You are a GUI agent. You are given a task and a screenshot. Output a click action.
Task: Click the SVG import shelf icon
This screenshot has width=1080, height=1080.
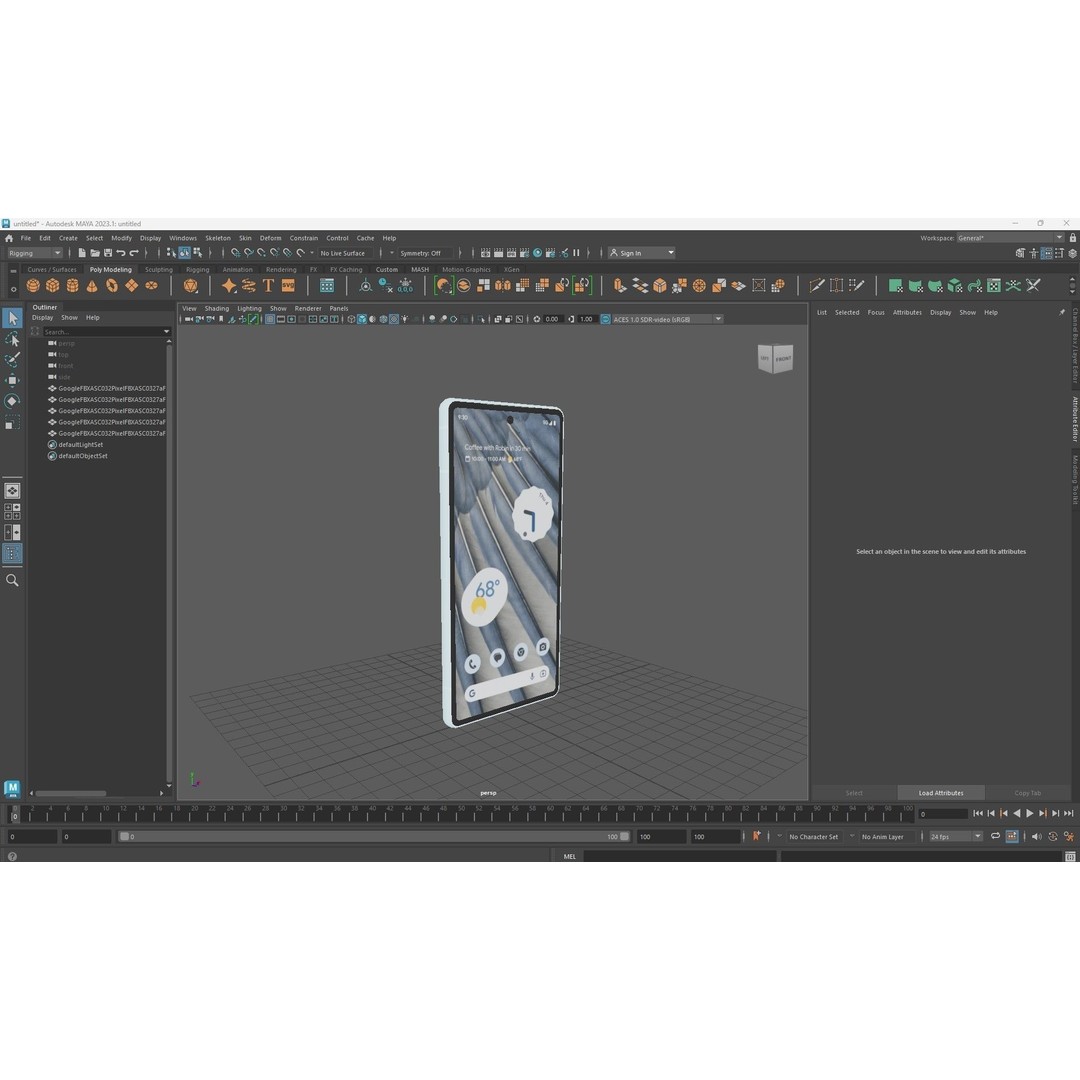(289, 286)
